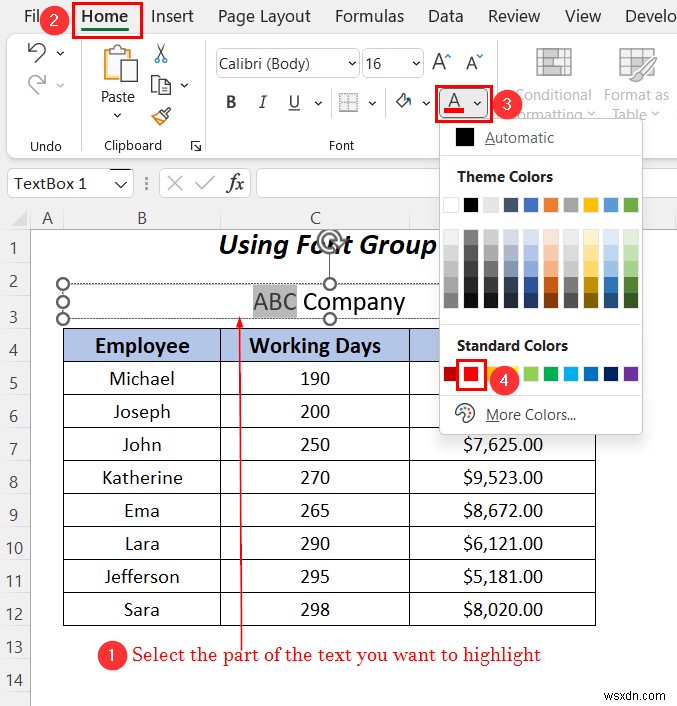Open the Underline style dropdown arrow

click(318, 104)
